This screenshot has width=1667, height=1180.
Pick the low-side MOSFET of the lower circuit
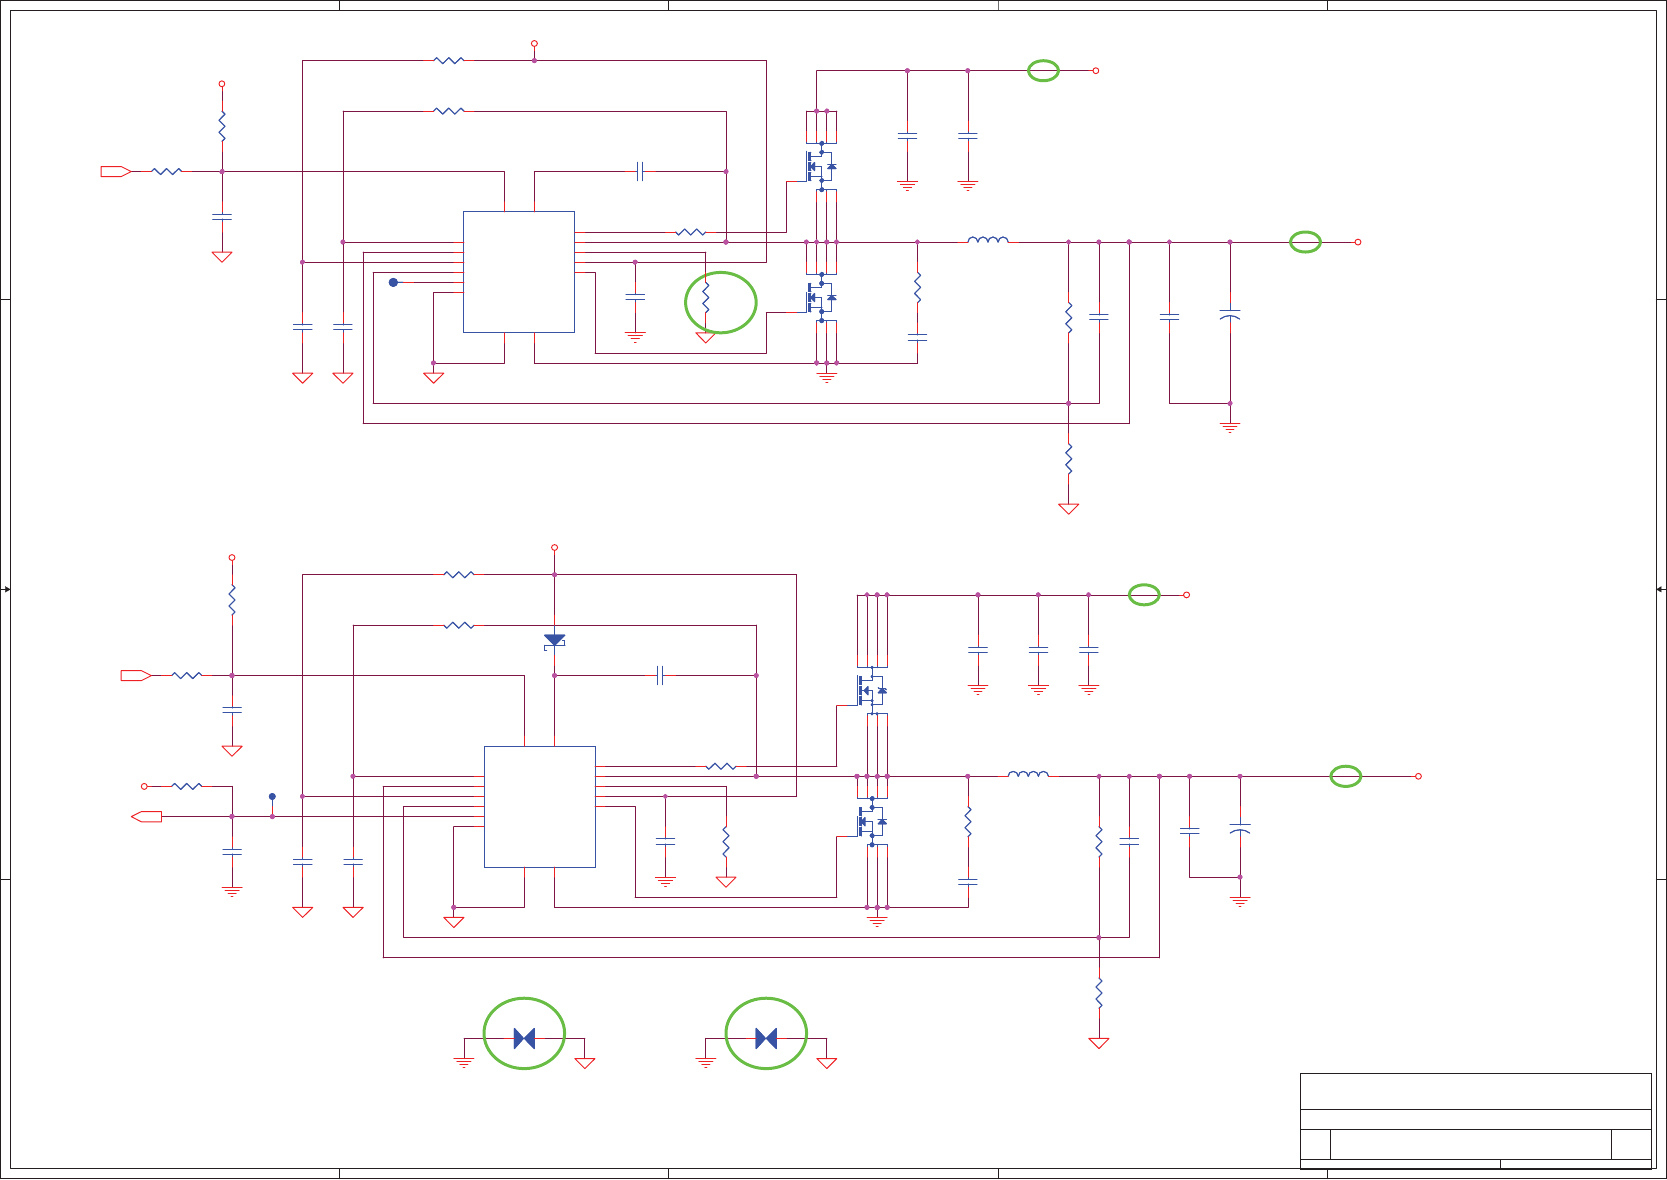[x=871, y=822]
